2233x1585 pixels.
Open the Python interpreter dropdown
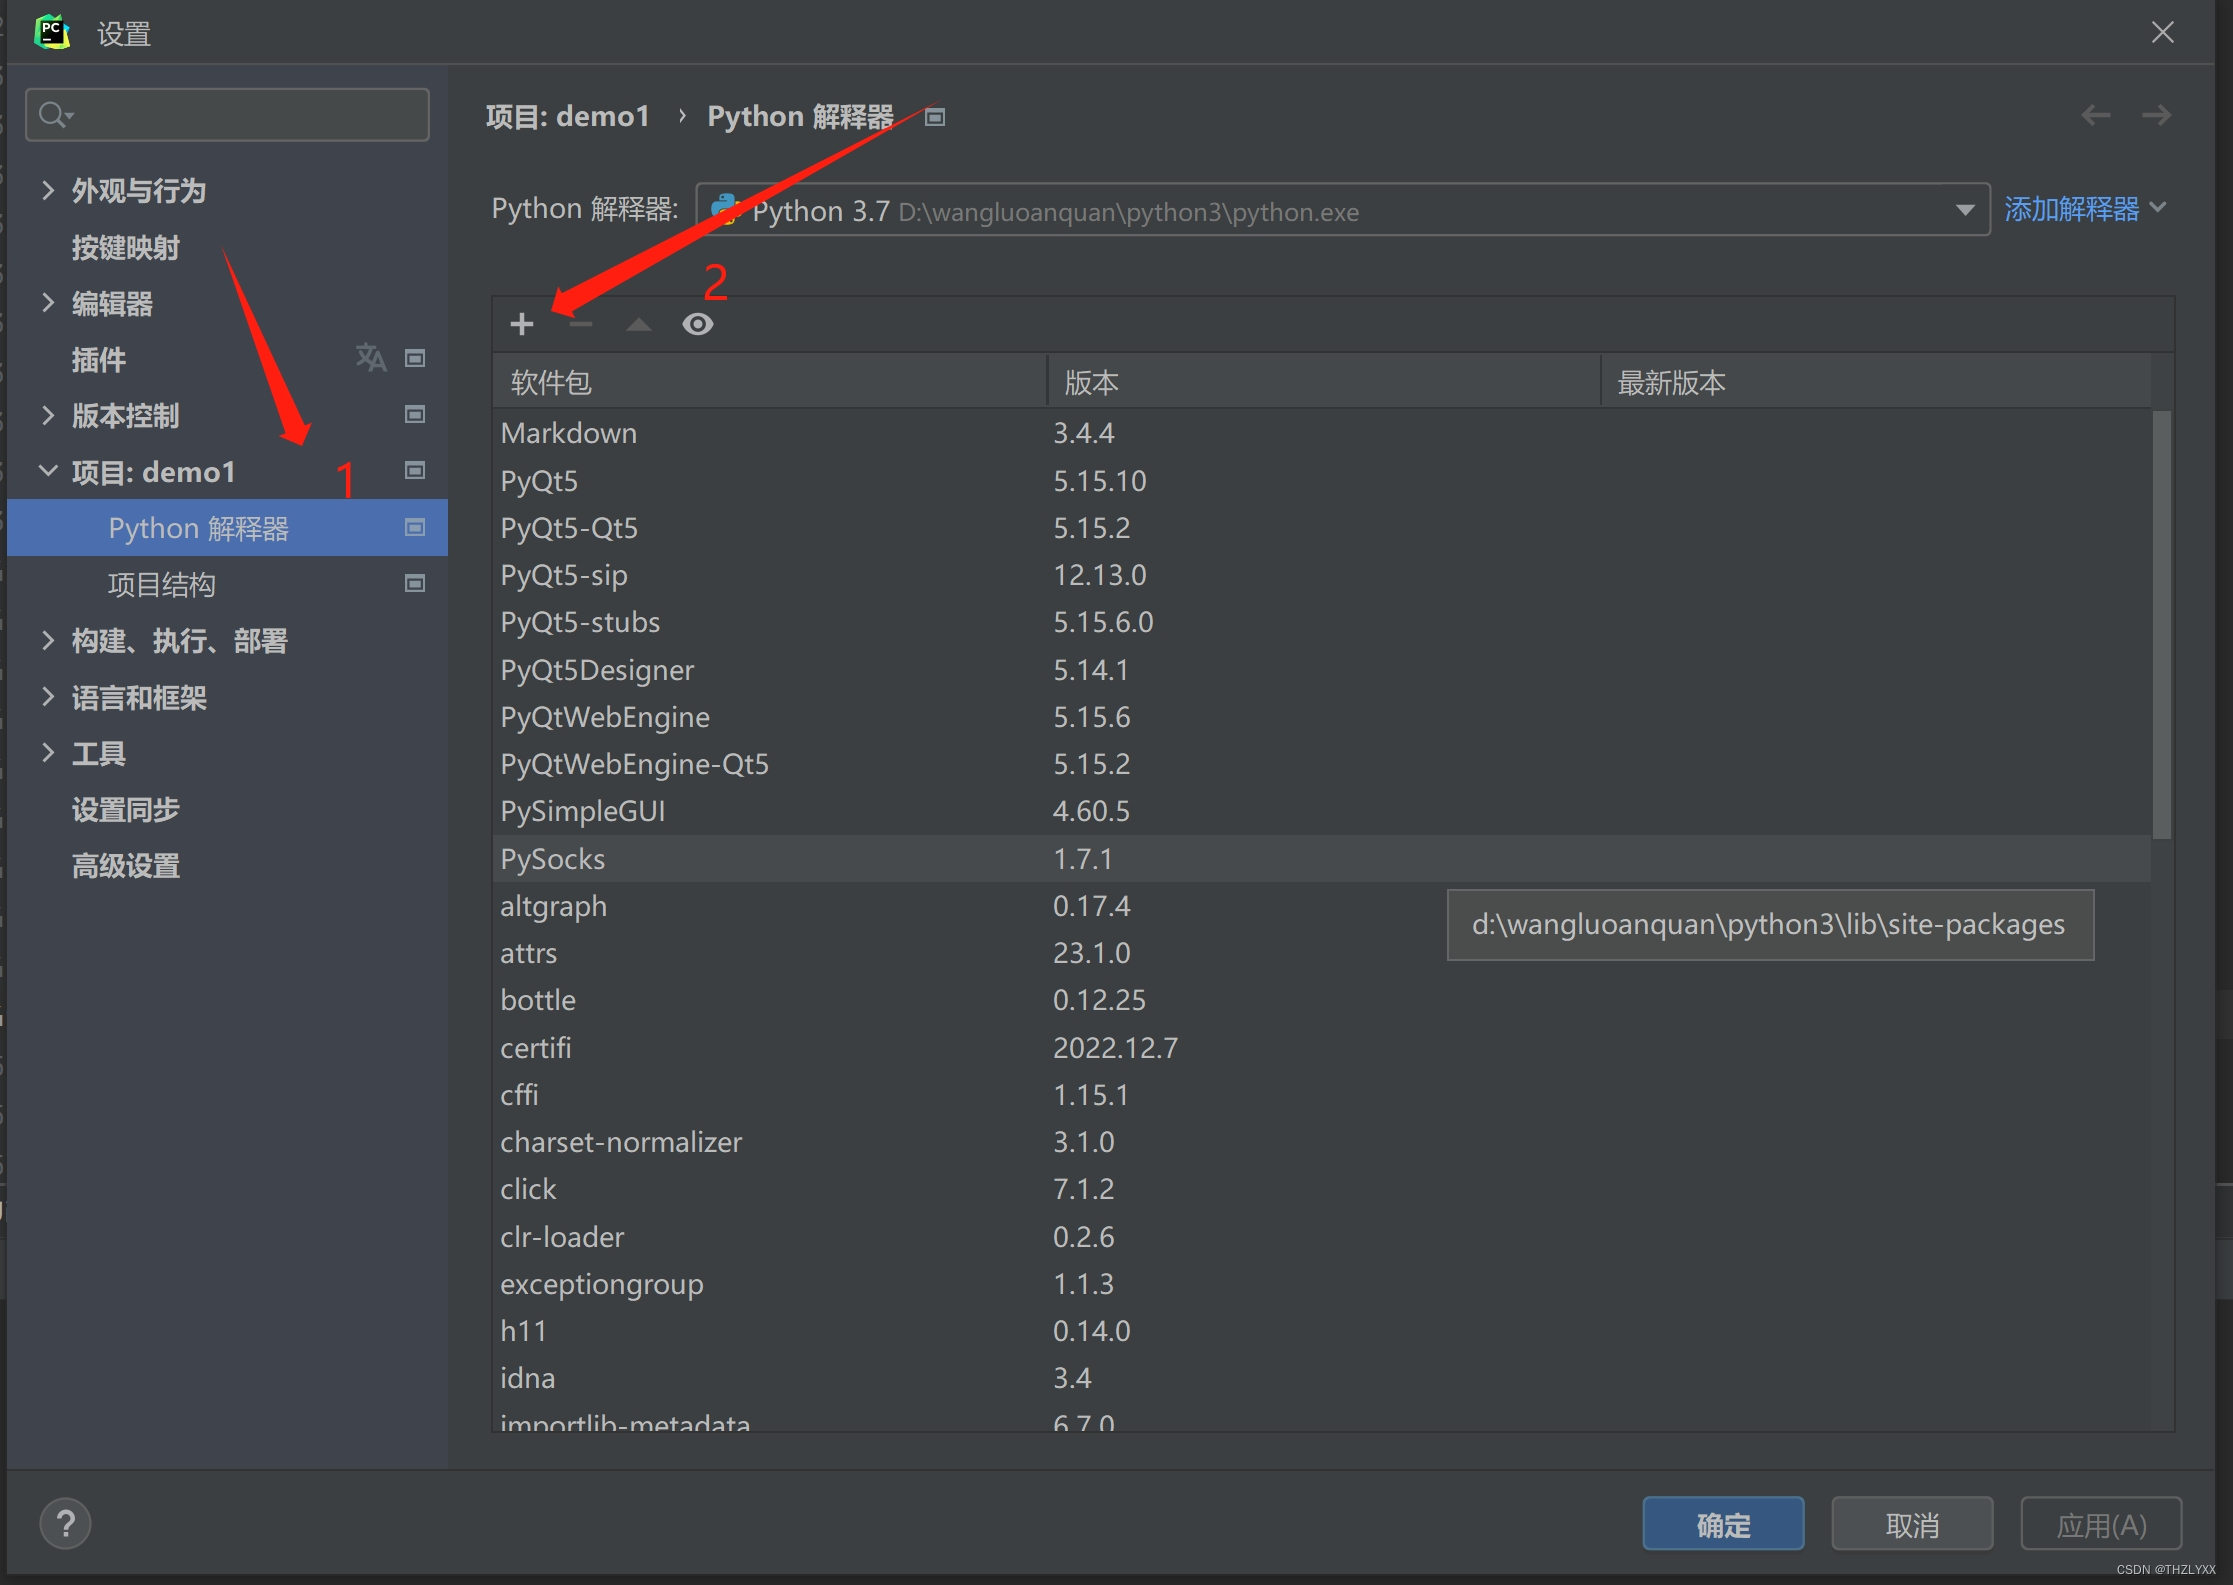1343,210
